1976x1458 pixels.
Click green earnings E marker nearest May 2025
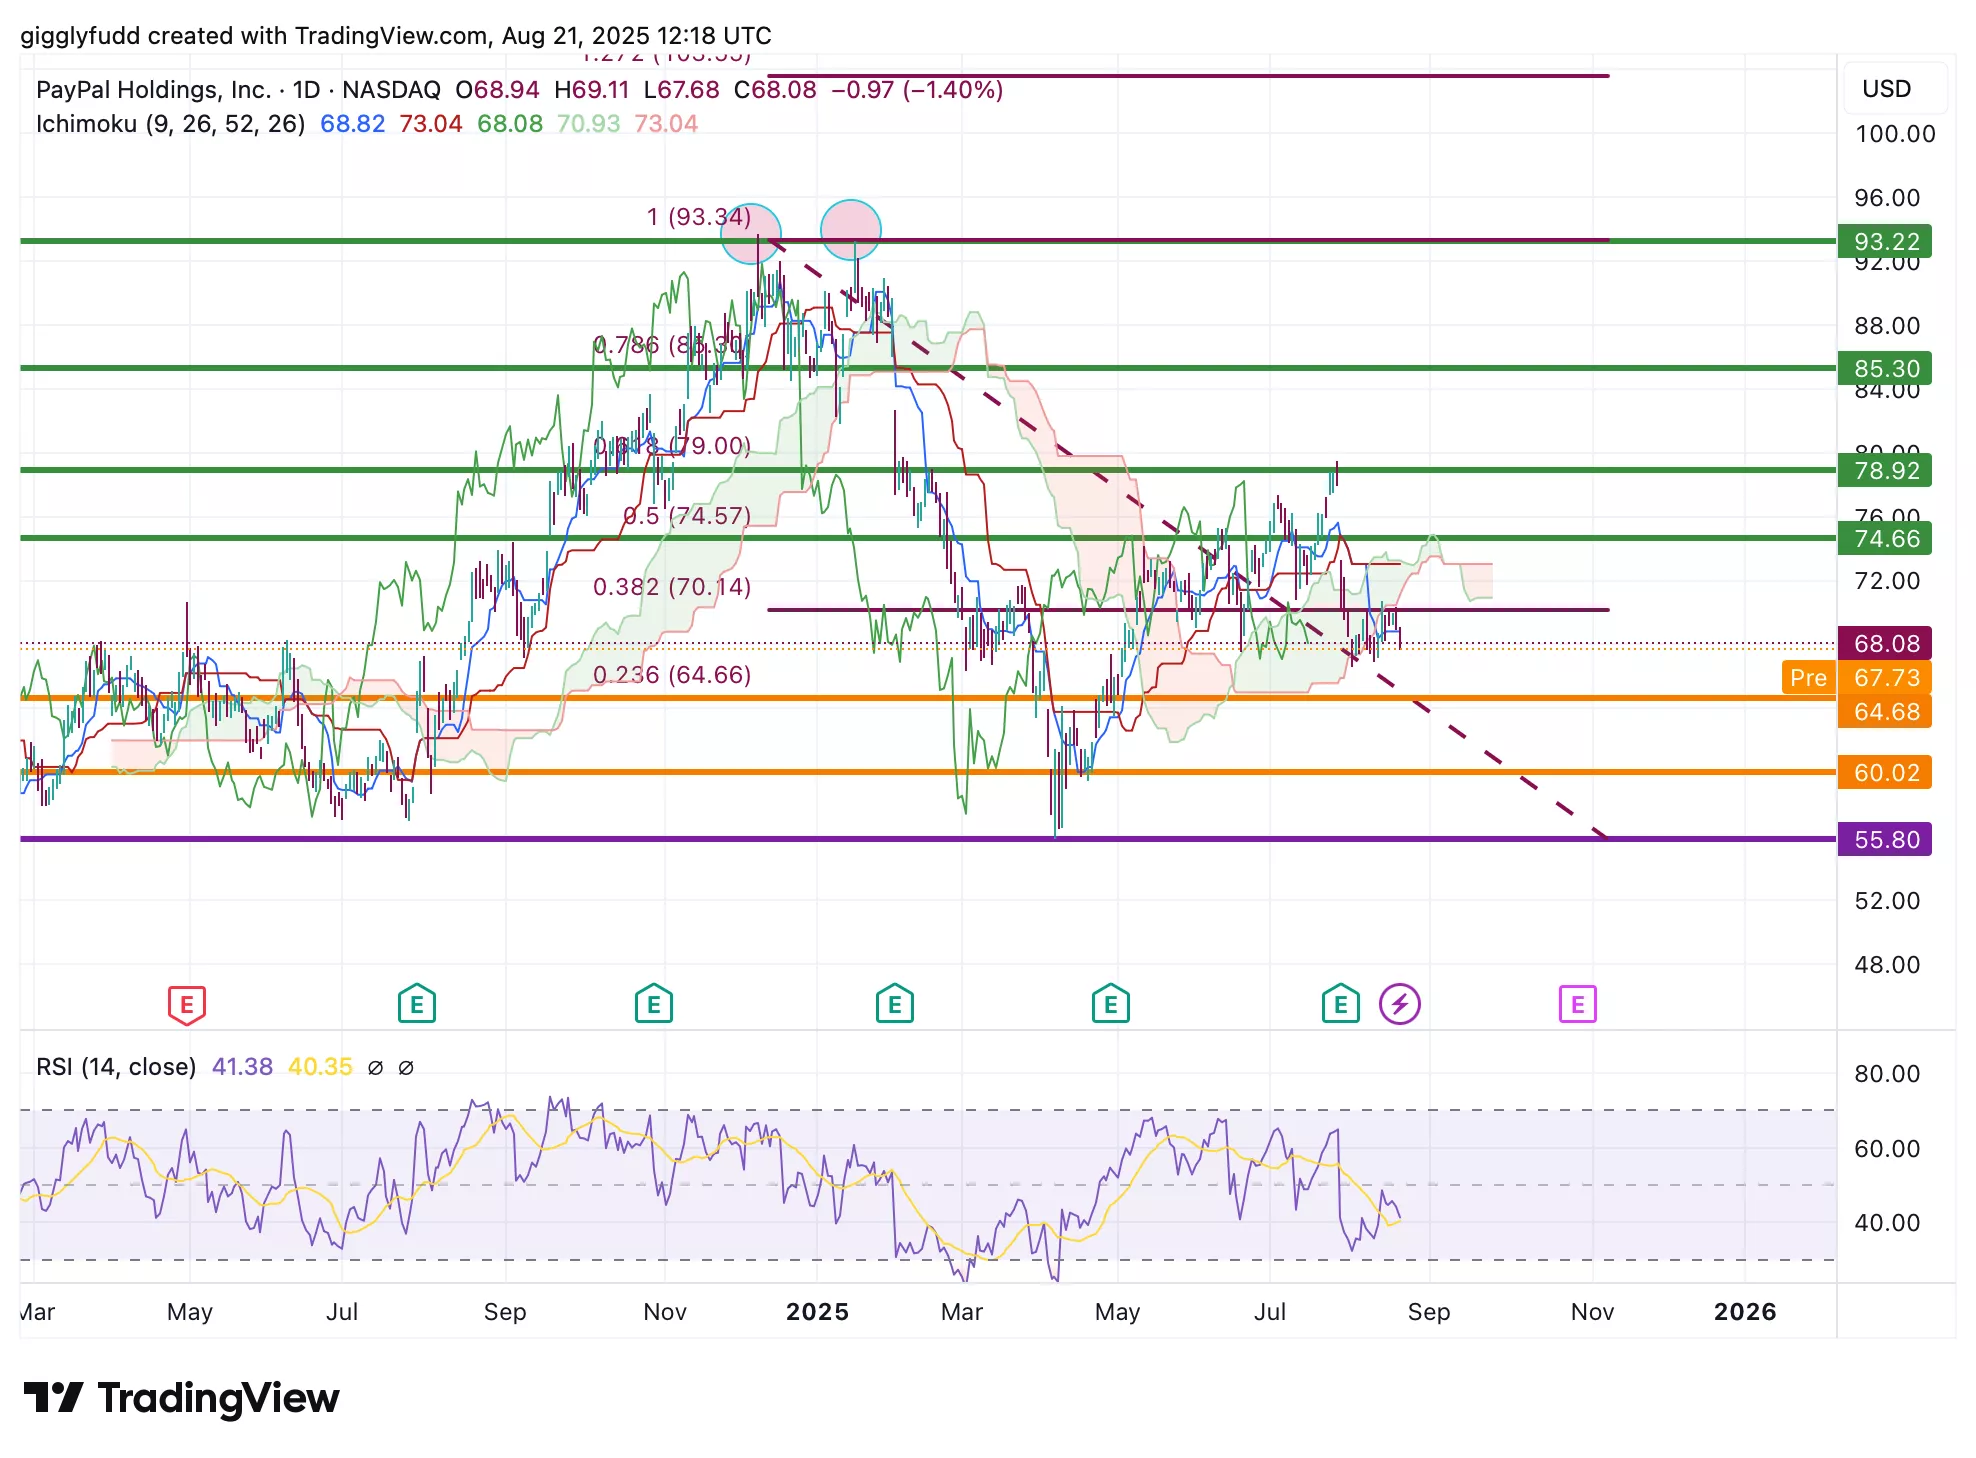pyautogui.click(x=1110, y=1004)
